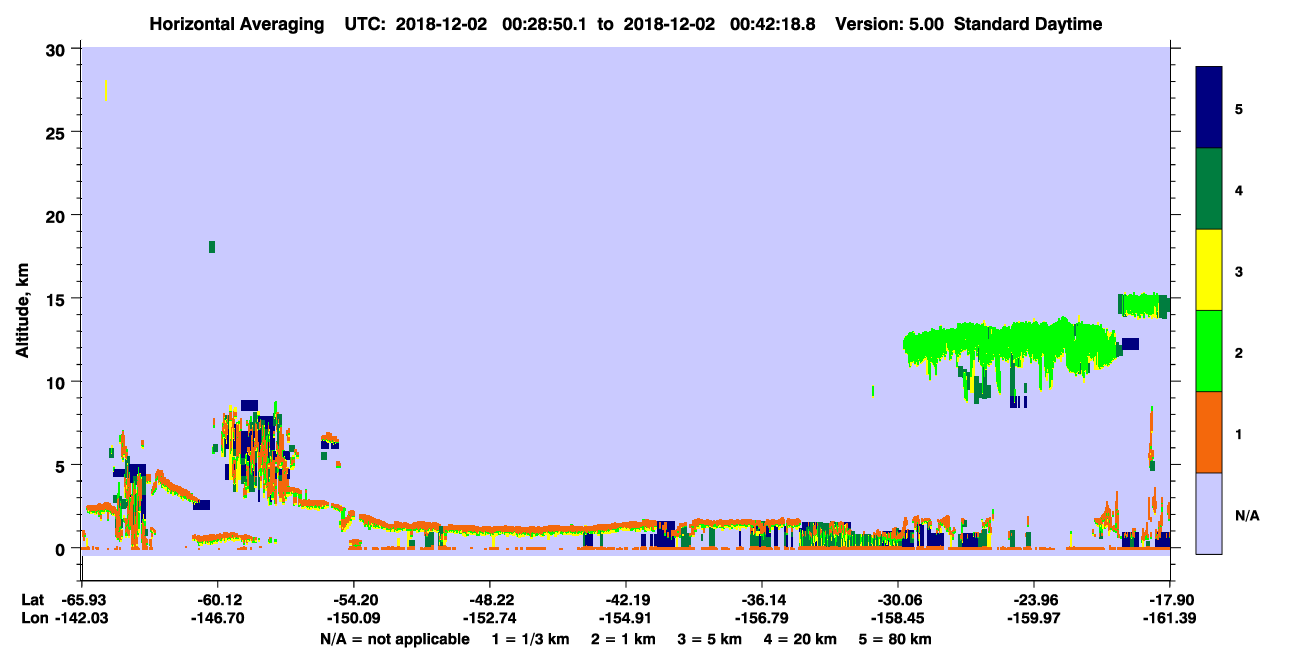Click longitude value -142.03
The image size is (1300, 667).
coord(82,619)
